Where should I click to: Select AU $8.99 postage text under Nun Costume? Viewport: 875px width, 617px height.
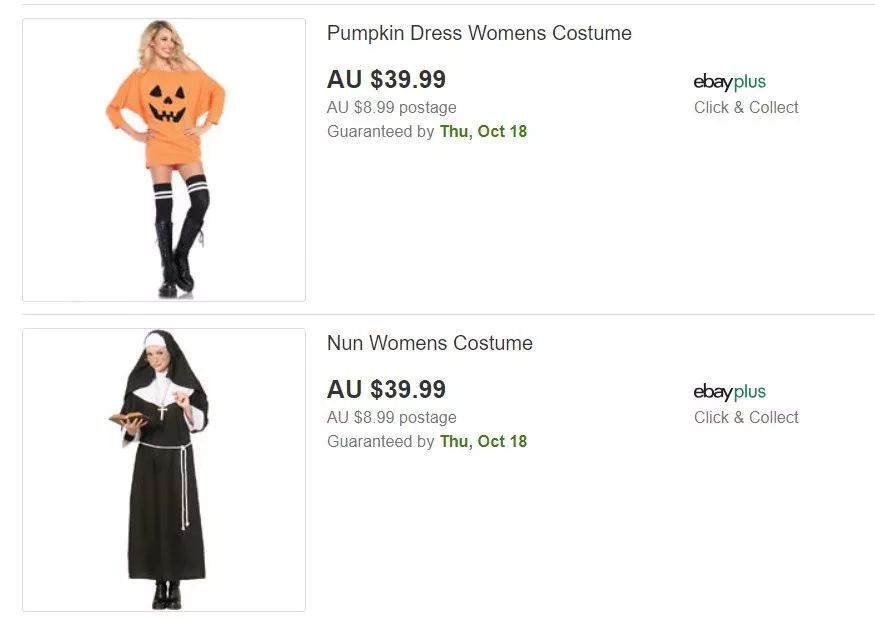click(x=391, y=417)
